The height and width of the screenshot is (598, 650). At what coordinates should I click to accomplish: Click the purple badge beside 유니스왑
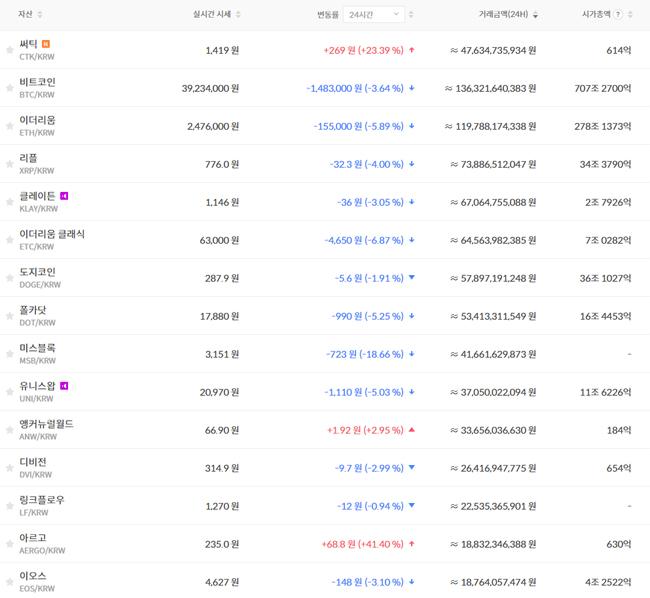tap(64, 385)
